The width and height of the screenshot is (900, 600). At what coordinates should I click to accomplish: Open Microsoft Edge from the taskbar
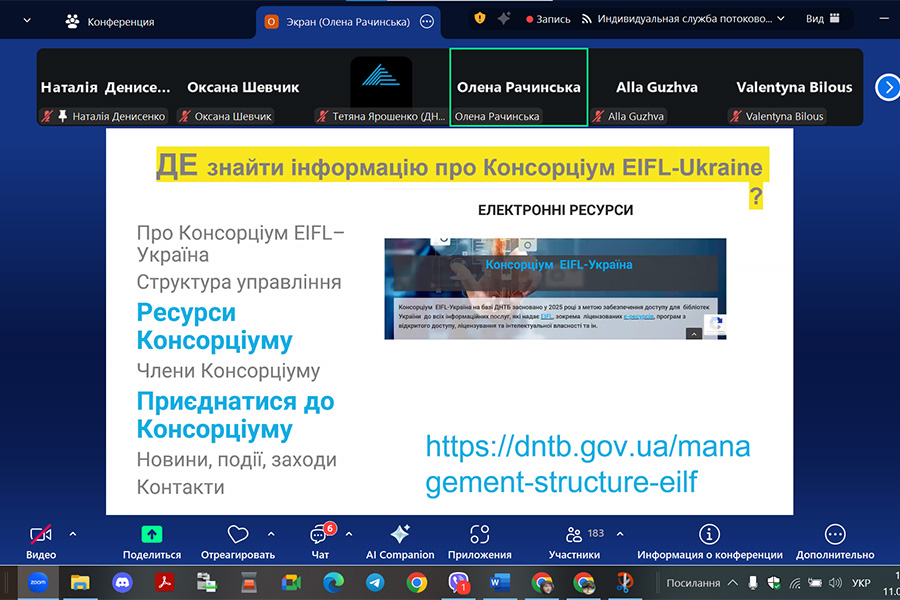333,583
